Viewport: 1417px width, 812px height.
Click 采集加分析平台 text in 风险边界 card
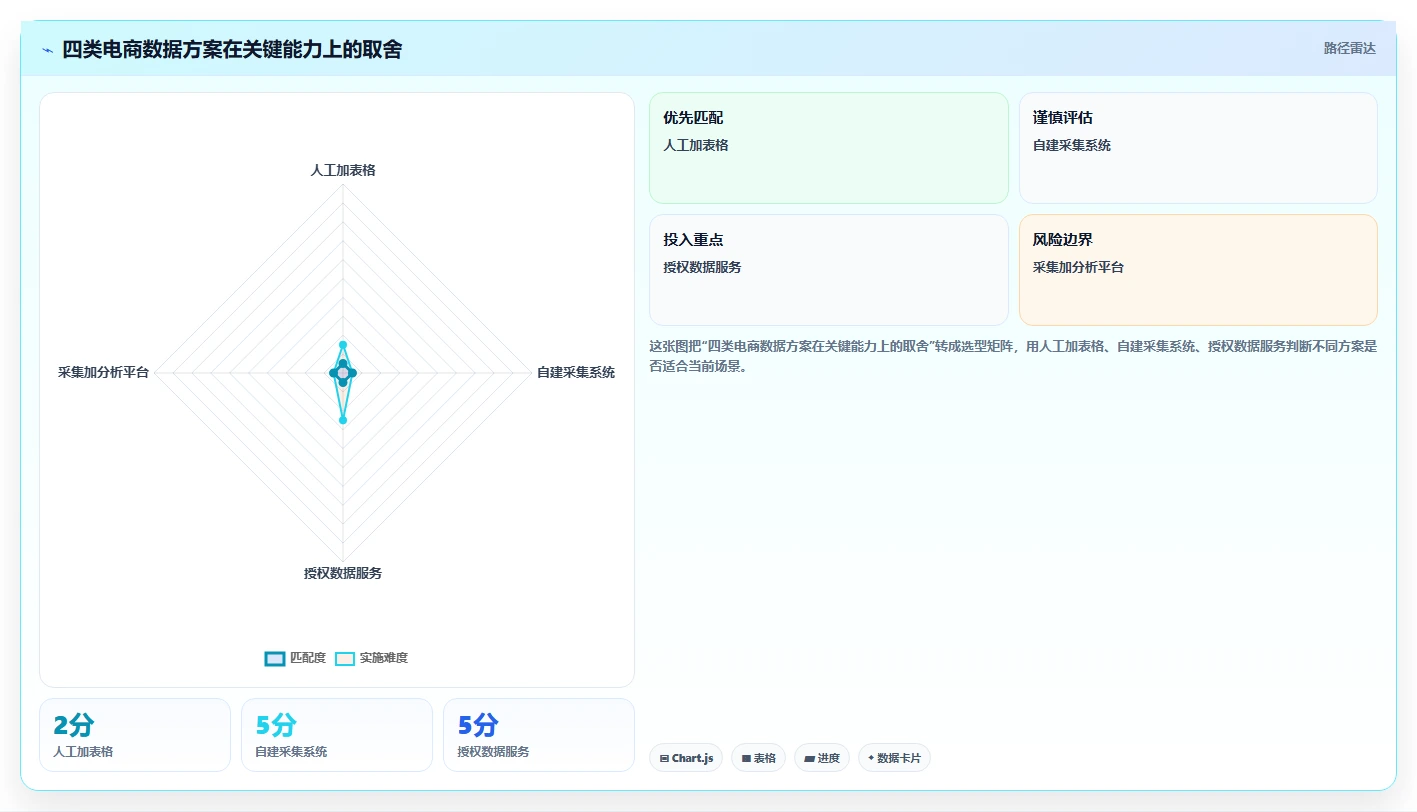pos(1078,267)
